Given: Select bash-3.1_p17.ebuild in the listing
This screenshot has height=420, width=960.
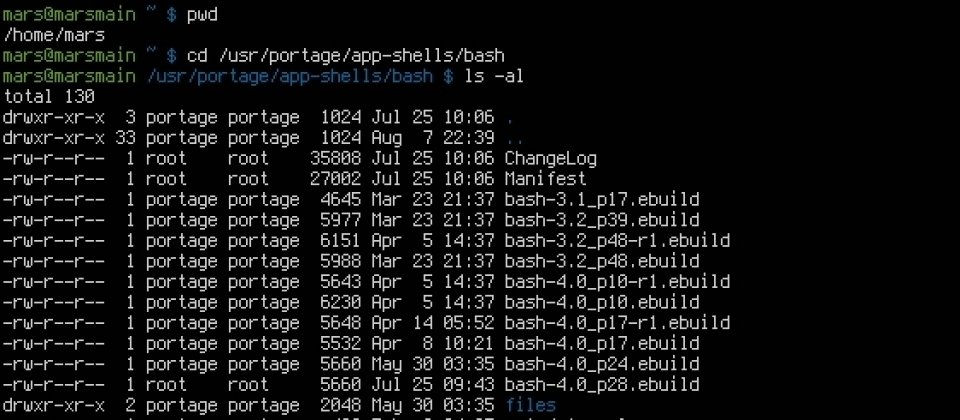Looking at the screenshot, I should [601, 200].
